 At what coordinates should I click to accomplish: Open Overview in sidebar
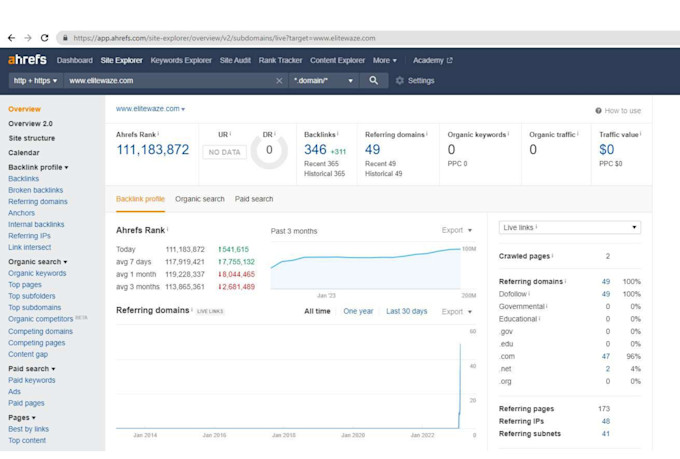pyautogui.click(x=24, y=109)
